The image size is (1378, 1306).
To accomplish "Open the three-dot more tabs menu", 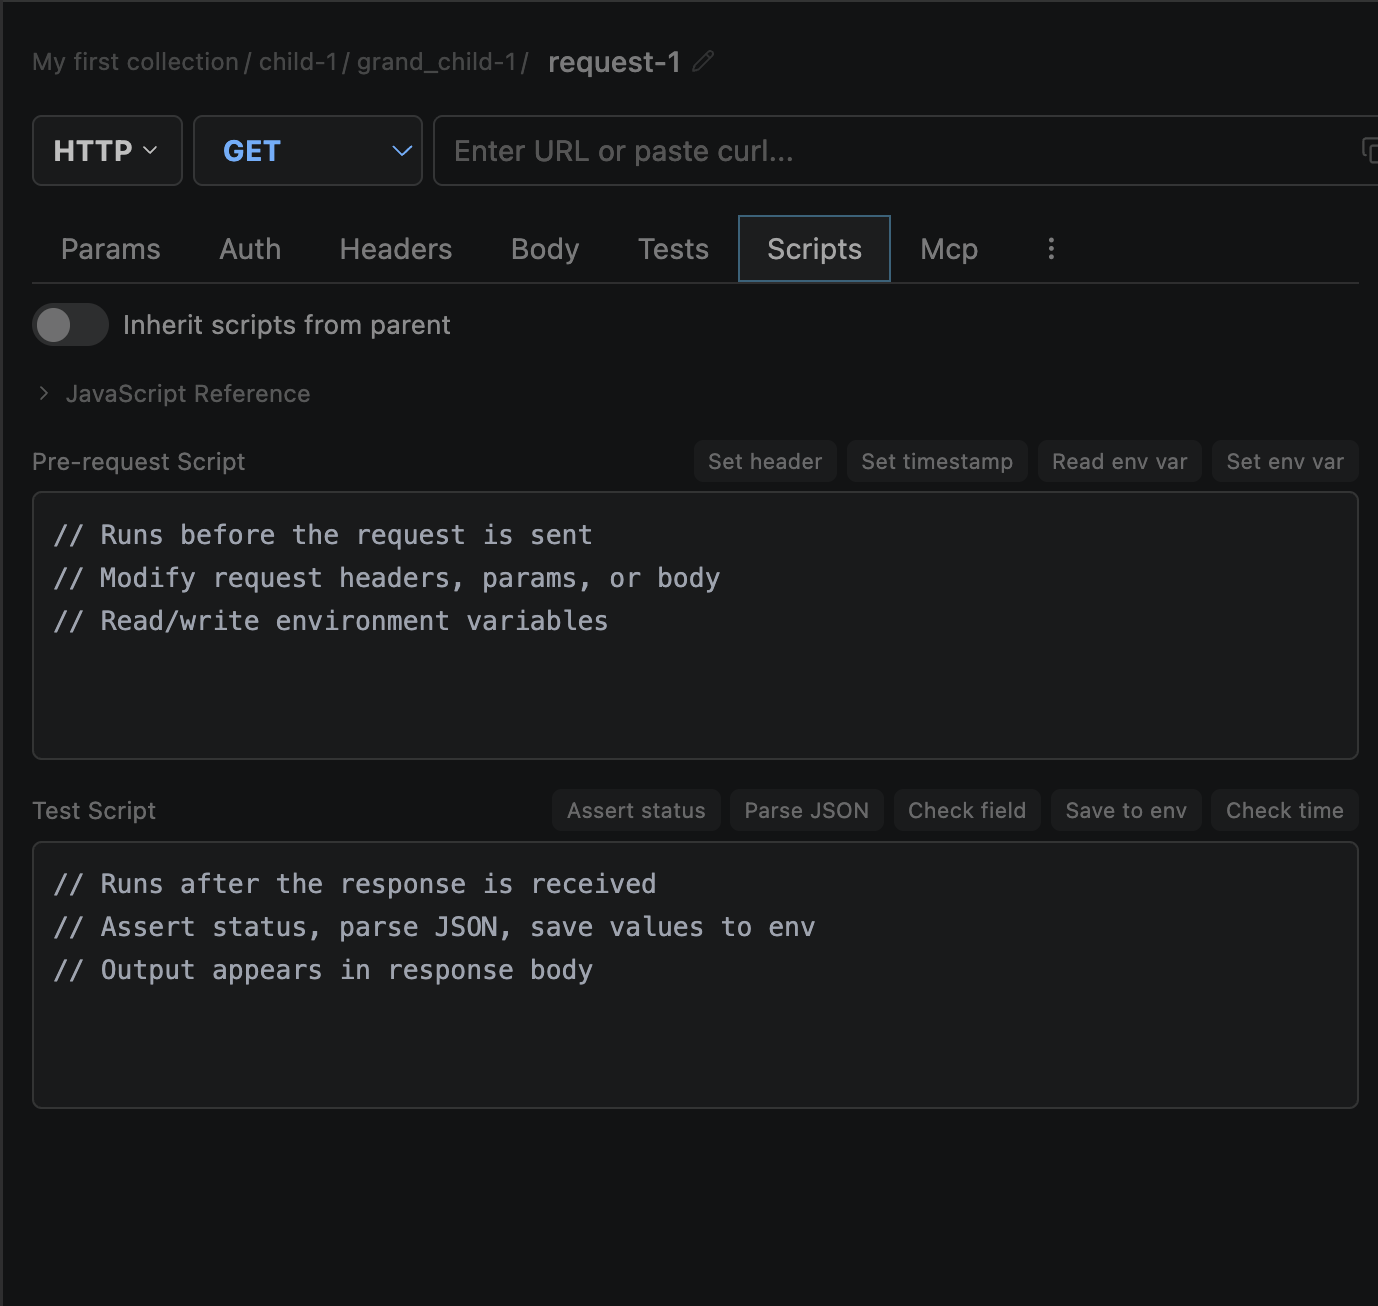I will point(1050,249).
